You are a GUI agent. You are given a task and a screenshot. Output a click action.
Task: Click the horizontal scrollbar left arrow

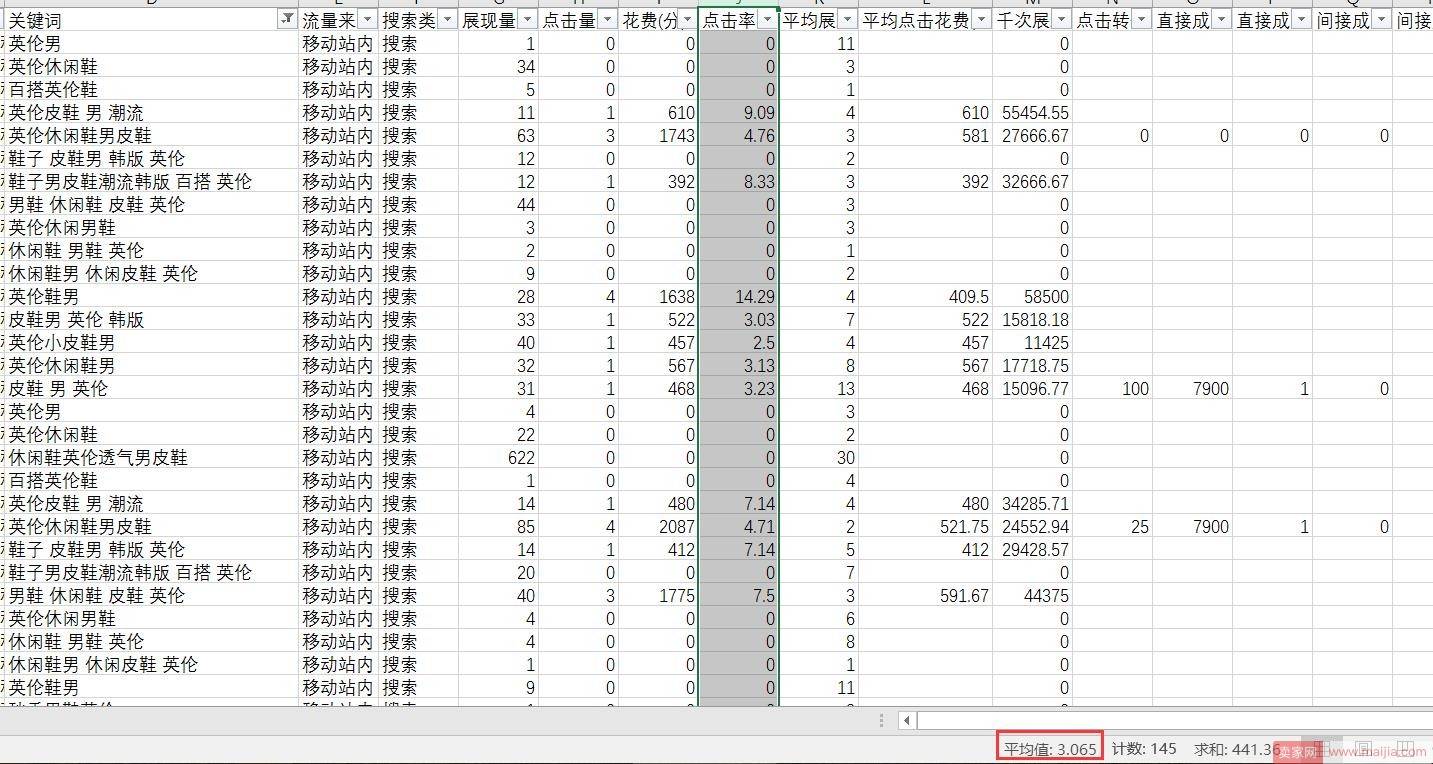point(906,720)
